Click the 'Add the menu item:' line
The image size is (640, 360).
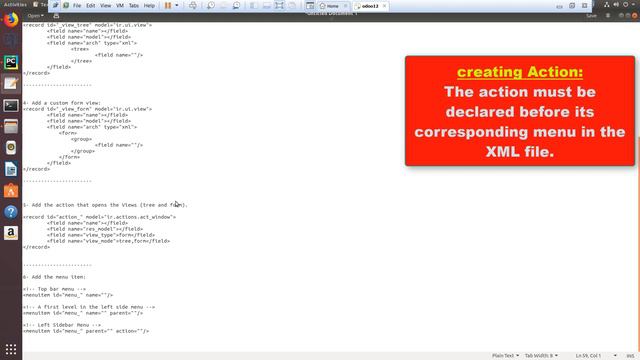[54, 277]
